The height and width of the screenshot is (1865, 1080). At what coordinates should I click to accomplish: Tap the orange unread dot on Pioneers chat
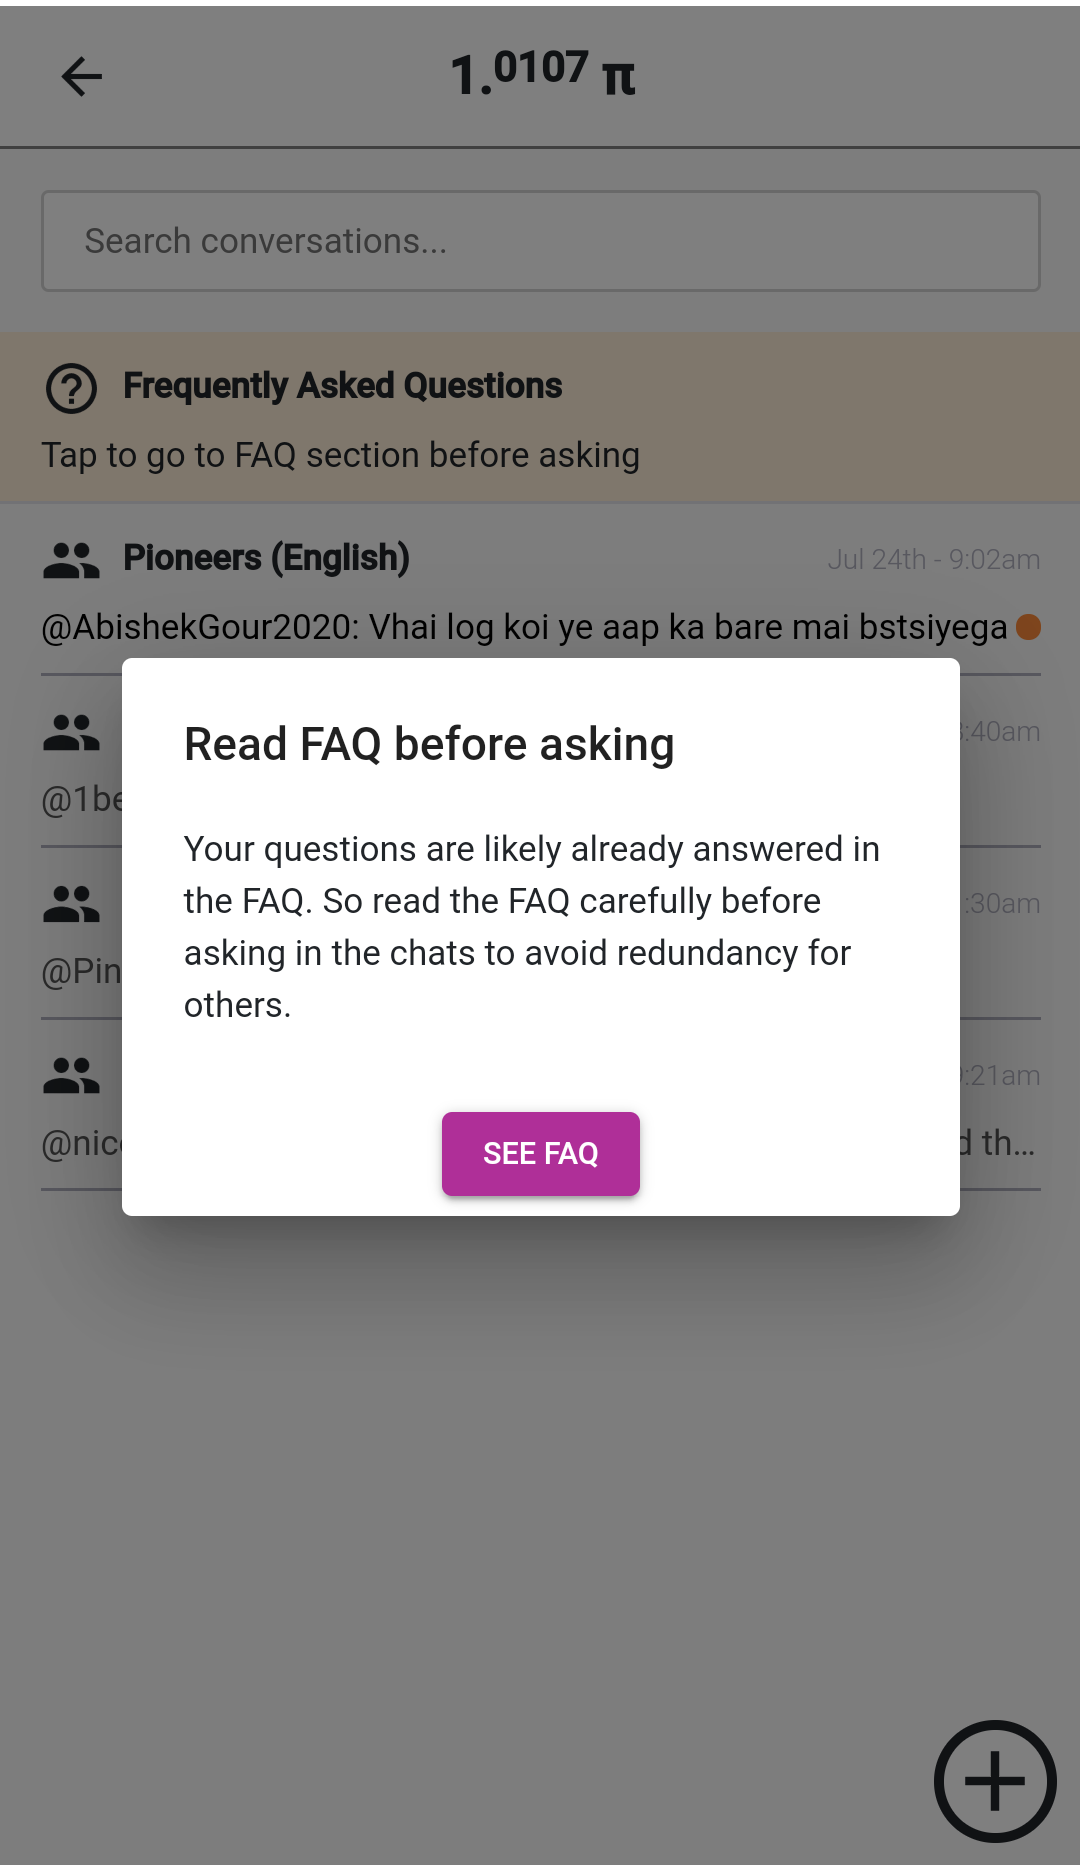1028,627
